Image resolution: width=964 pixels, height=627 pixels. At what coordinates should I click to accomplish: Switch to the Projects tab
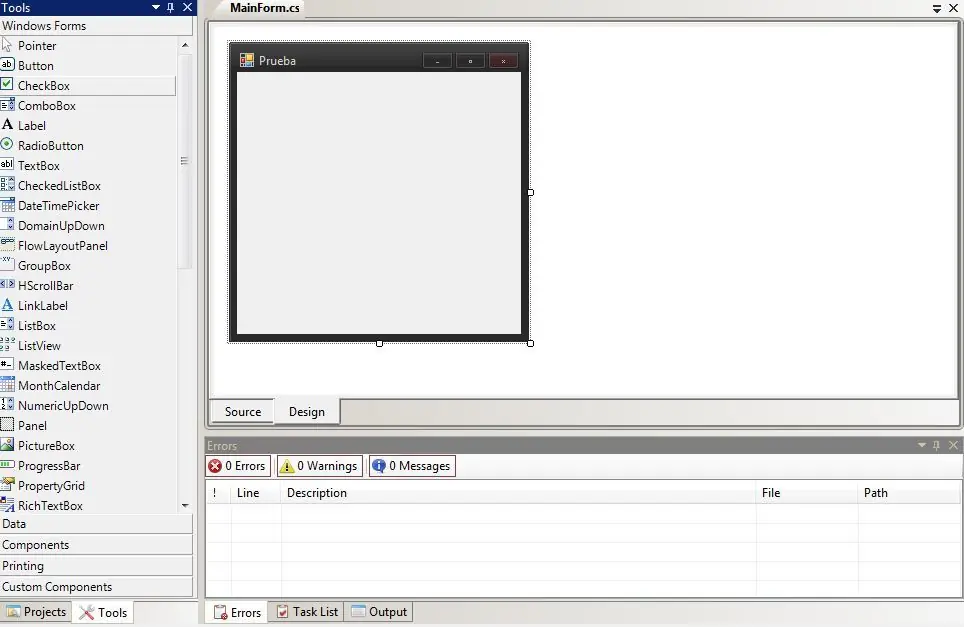tap(36, 612)
